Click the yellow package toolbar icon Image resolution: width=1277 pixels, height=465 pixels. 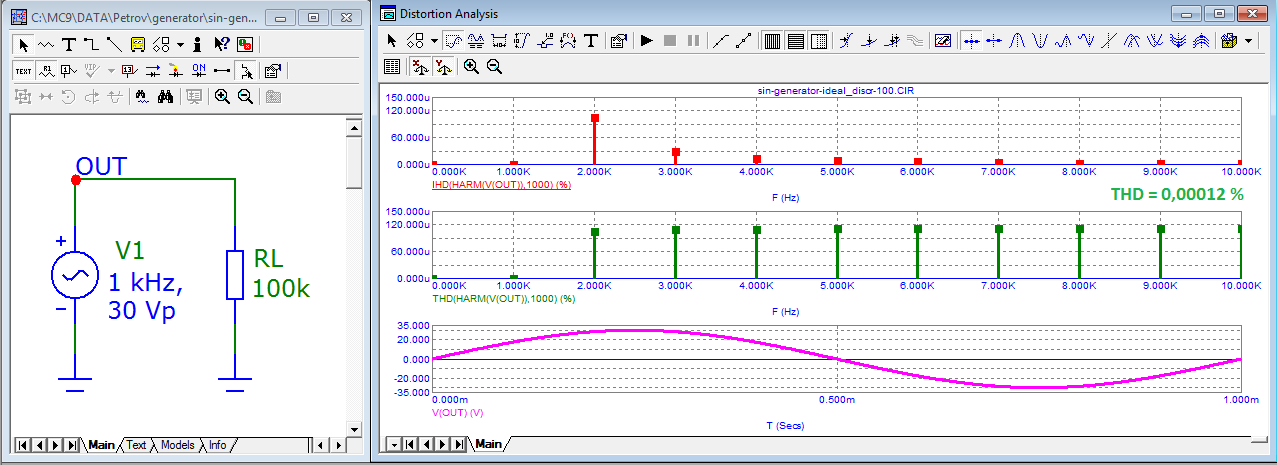1229,41
